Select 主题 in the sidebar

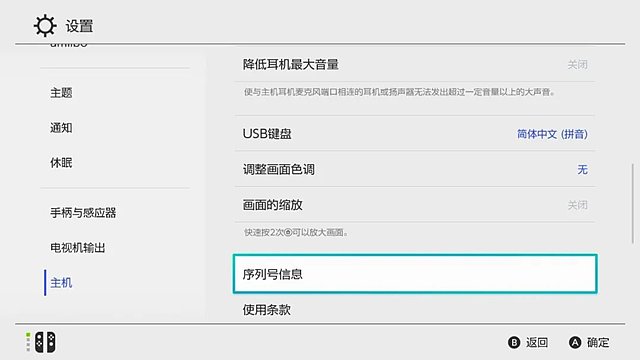pyautogui.click(x=61, y=93)
